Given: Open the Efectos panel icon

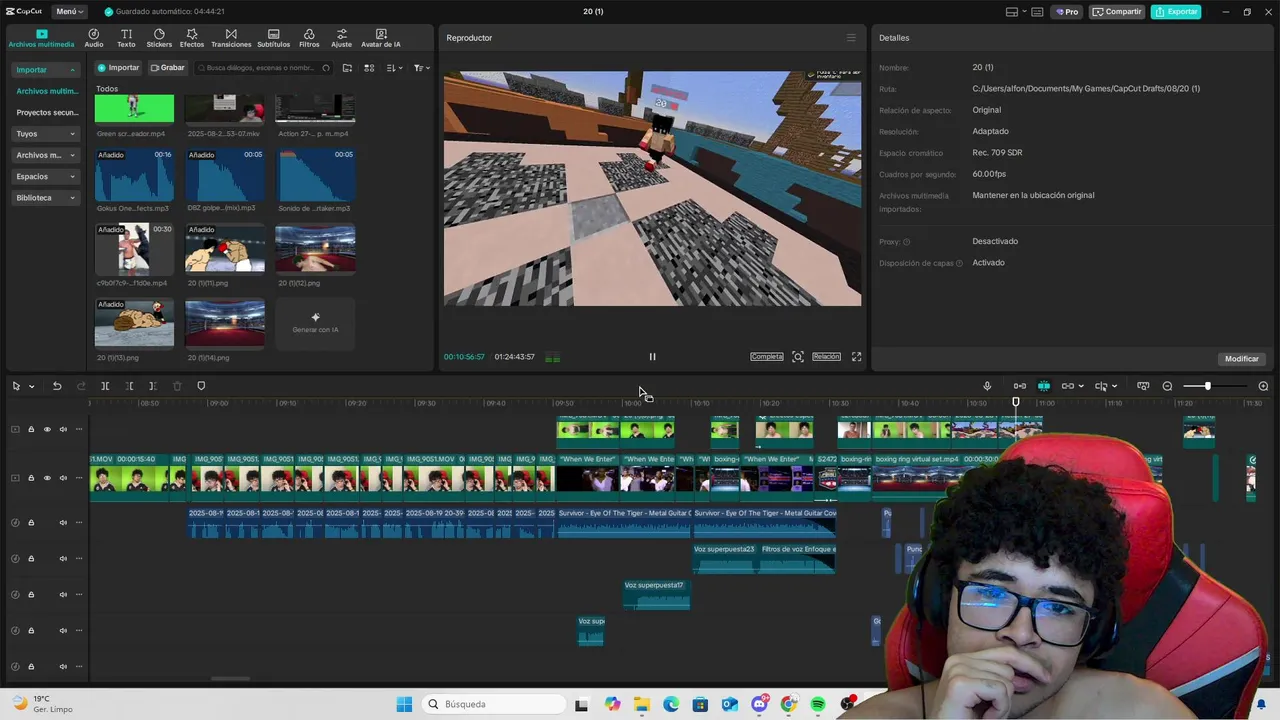Looking at the screenshot, I should pyautogui.click(x=192, y=38).
